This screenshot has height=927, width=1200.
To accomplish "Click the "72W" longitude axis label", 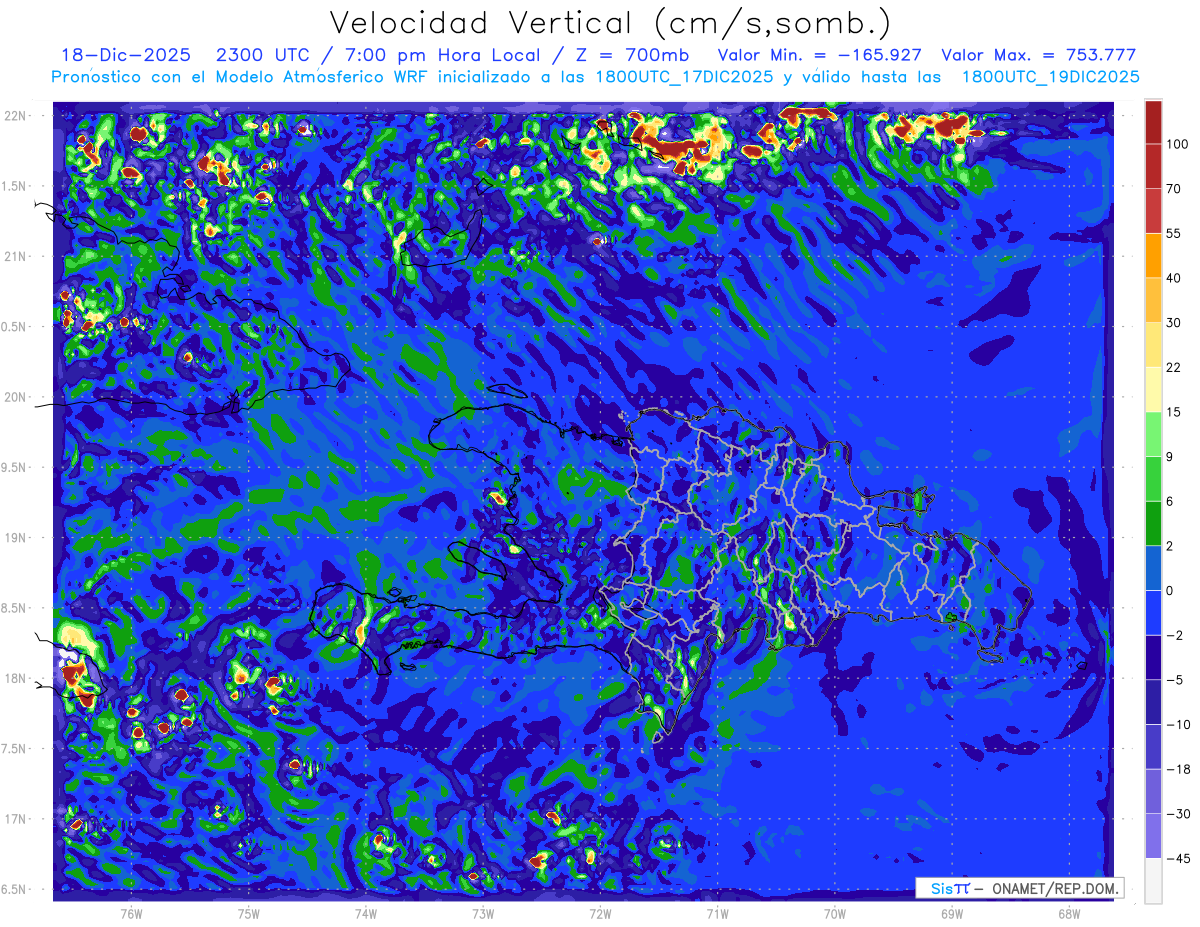I will pos(600,912).
